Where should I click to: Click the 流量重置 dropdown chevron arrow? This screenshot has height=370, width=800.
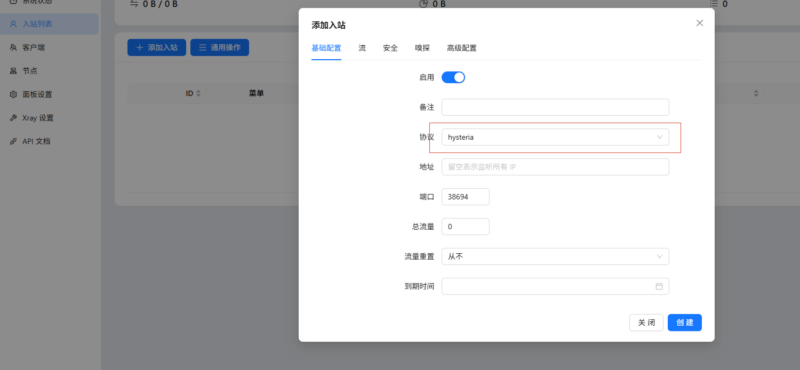click(x=659, y=256)
